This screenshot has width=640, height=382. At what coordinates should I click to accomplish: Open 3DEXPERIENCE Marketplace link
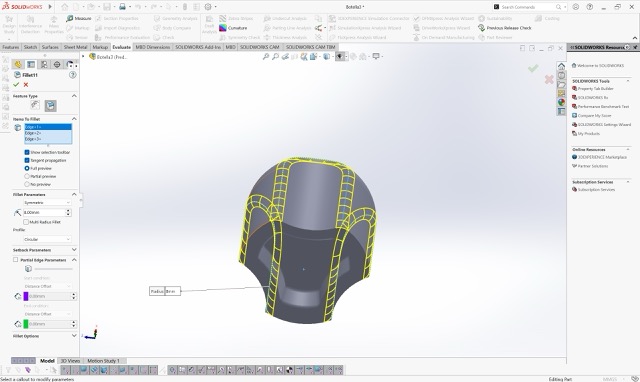pos(602,157)
